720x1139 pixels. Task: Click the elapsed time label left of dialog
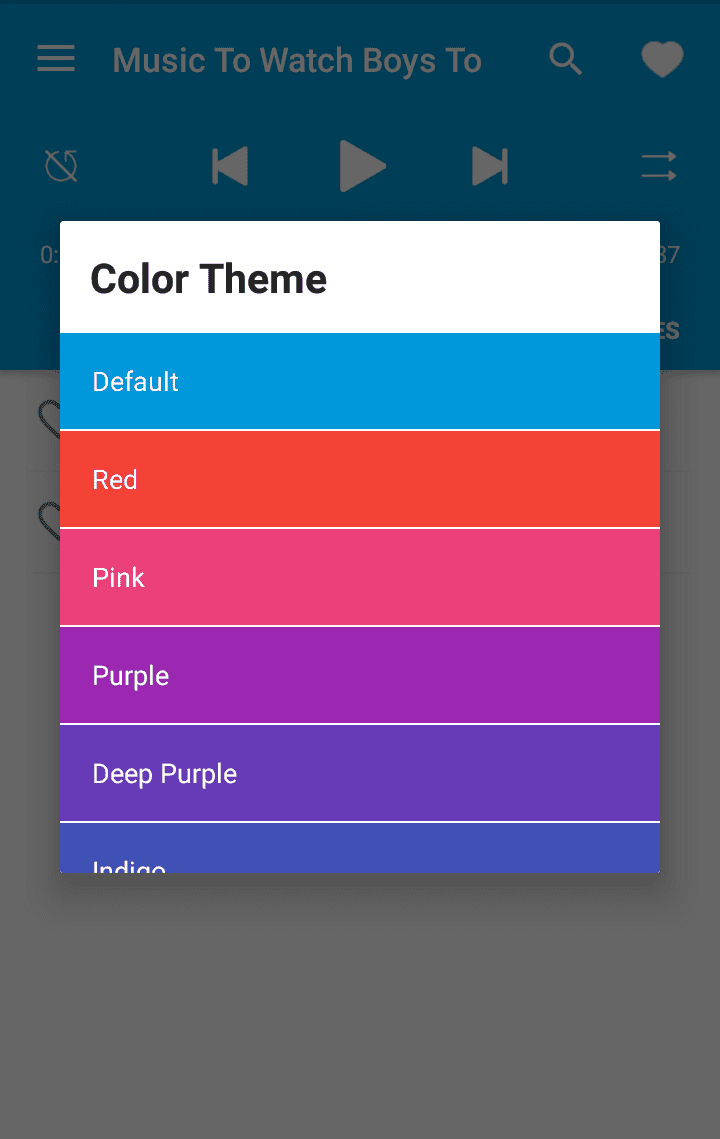tap(48, 255)
